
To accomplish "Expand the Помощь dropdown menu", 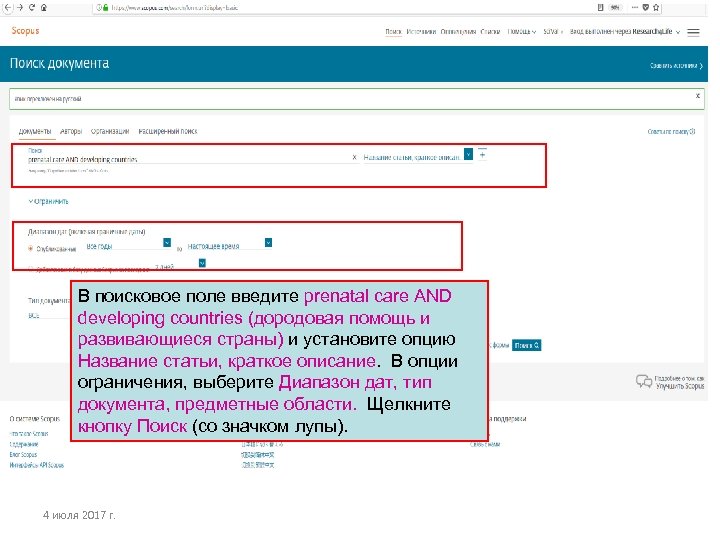I will pos(522,32).
